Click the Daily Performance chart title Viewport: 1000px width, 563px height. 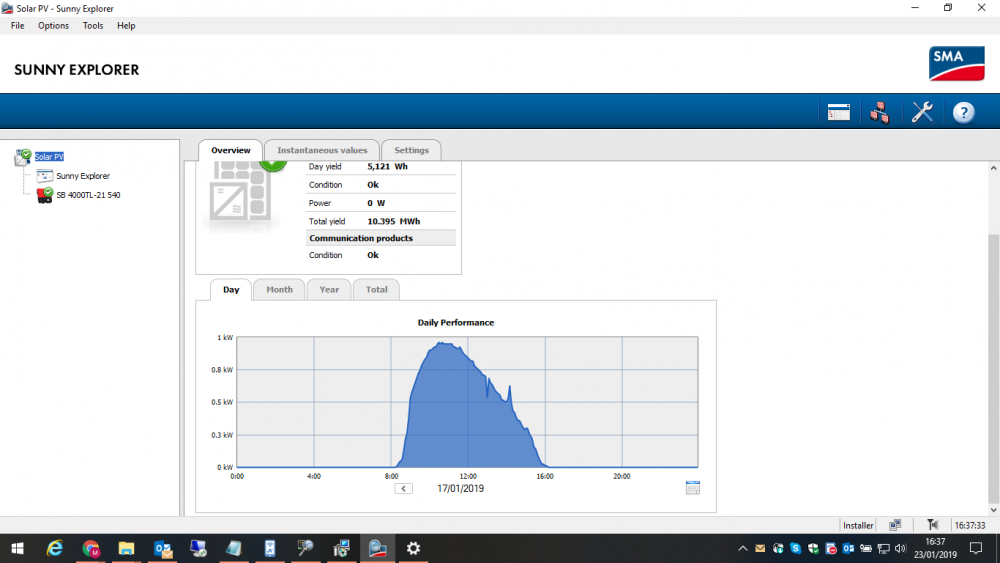[x=455, y=323]
